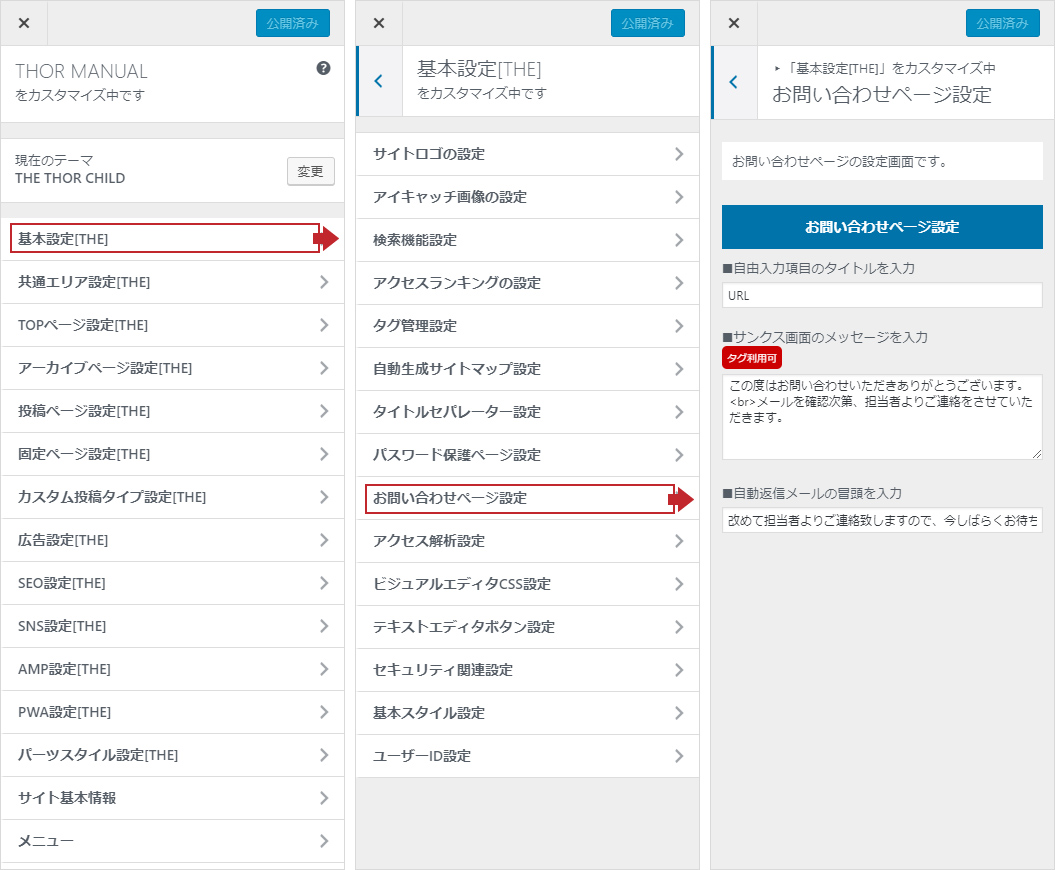Expand the 検索機能設定 chevron arrow
The height and width of the screenshot is (870, 1055).
pyautogui.click(x=679, y=240)
